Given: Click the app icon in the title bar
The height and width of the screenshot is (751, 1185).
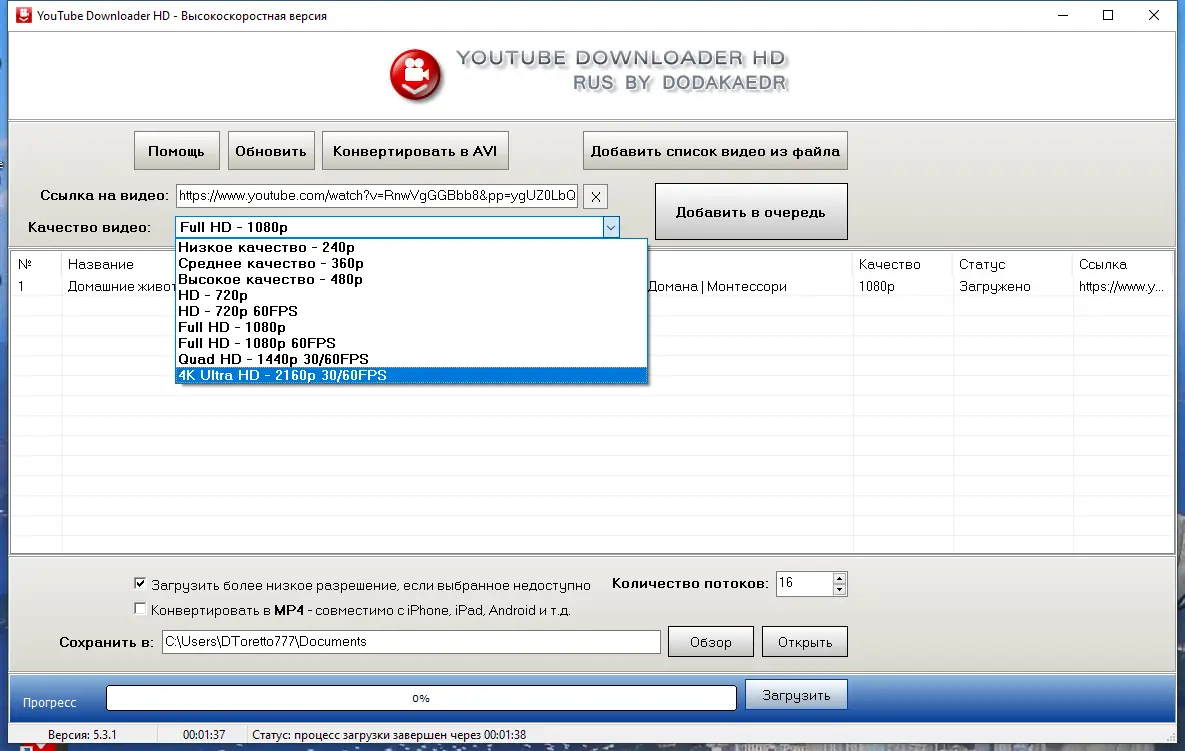Looking at the screenshot, I should click(23, 15).
